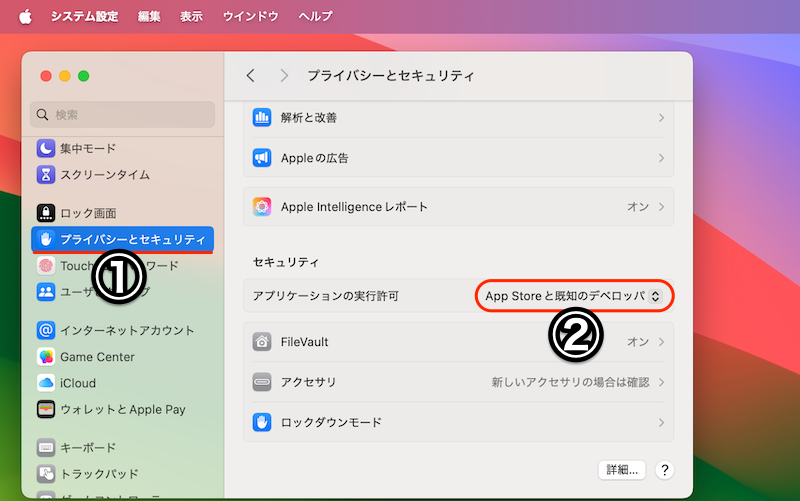Click the アクセサリ row label
Image resolution: width=800 pixels, height=501 pixels.
tap(309, 382)
